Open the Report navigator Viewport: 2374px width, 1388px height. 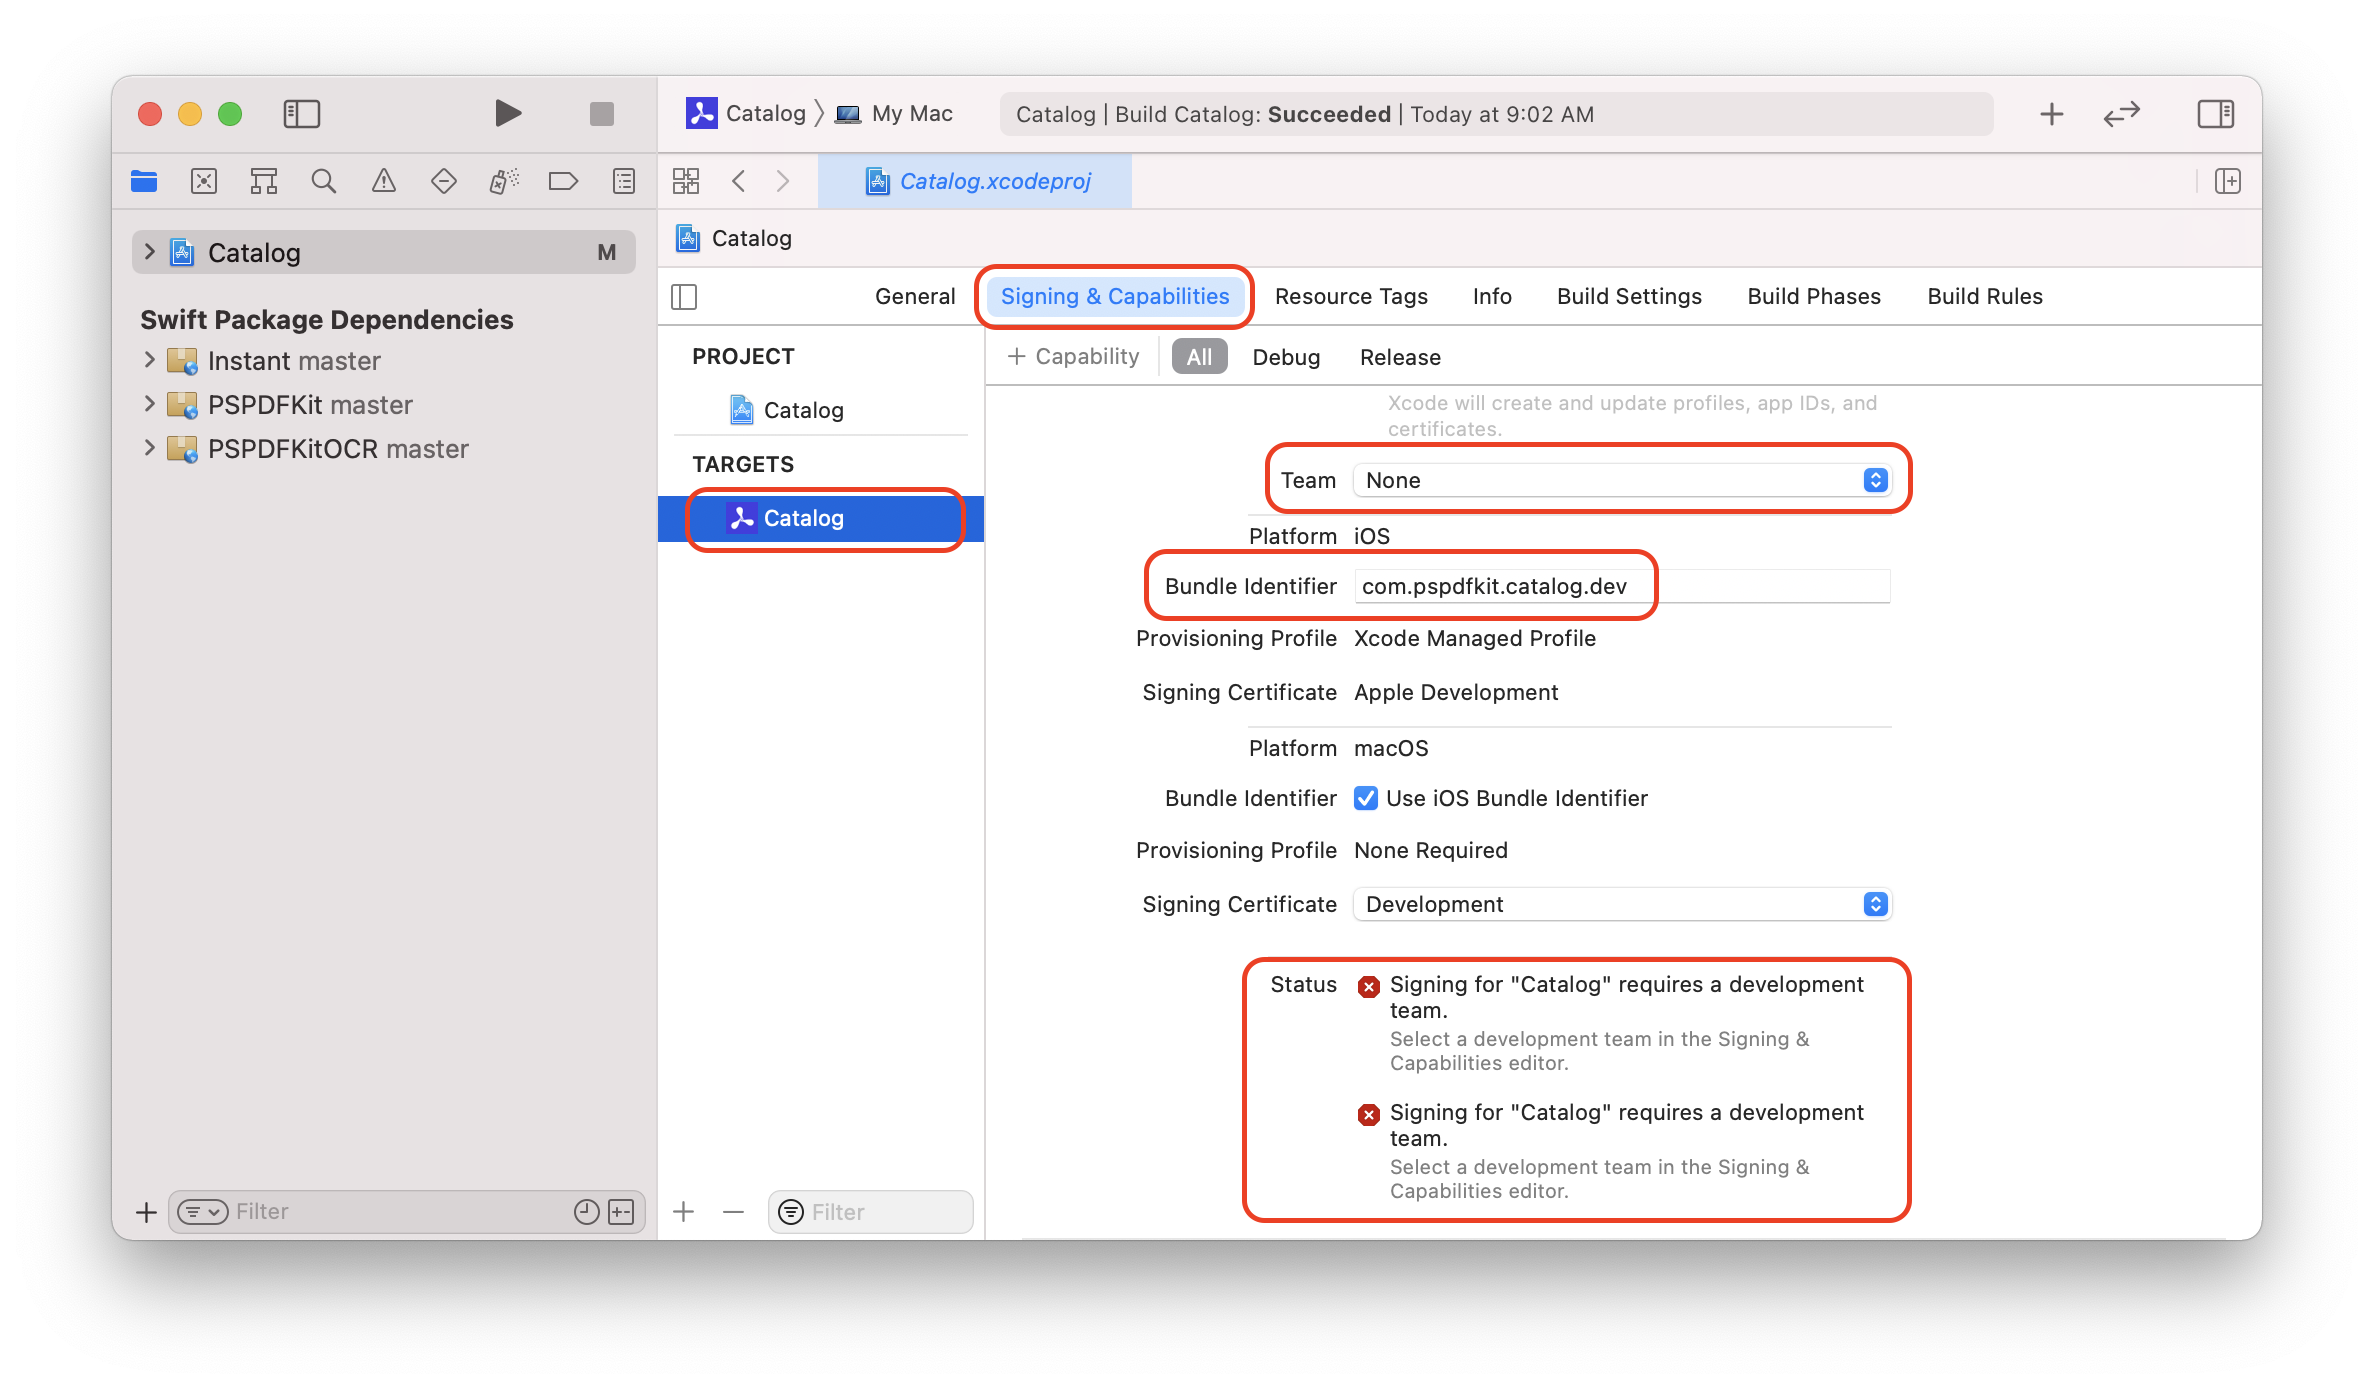[x=624, y=181]
